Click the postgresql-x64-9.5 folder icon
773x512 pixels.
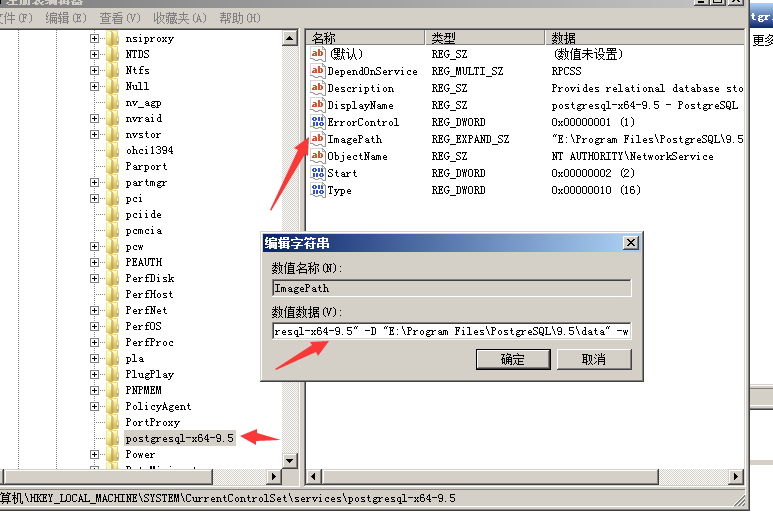(x=113, y=438)
